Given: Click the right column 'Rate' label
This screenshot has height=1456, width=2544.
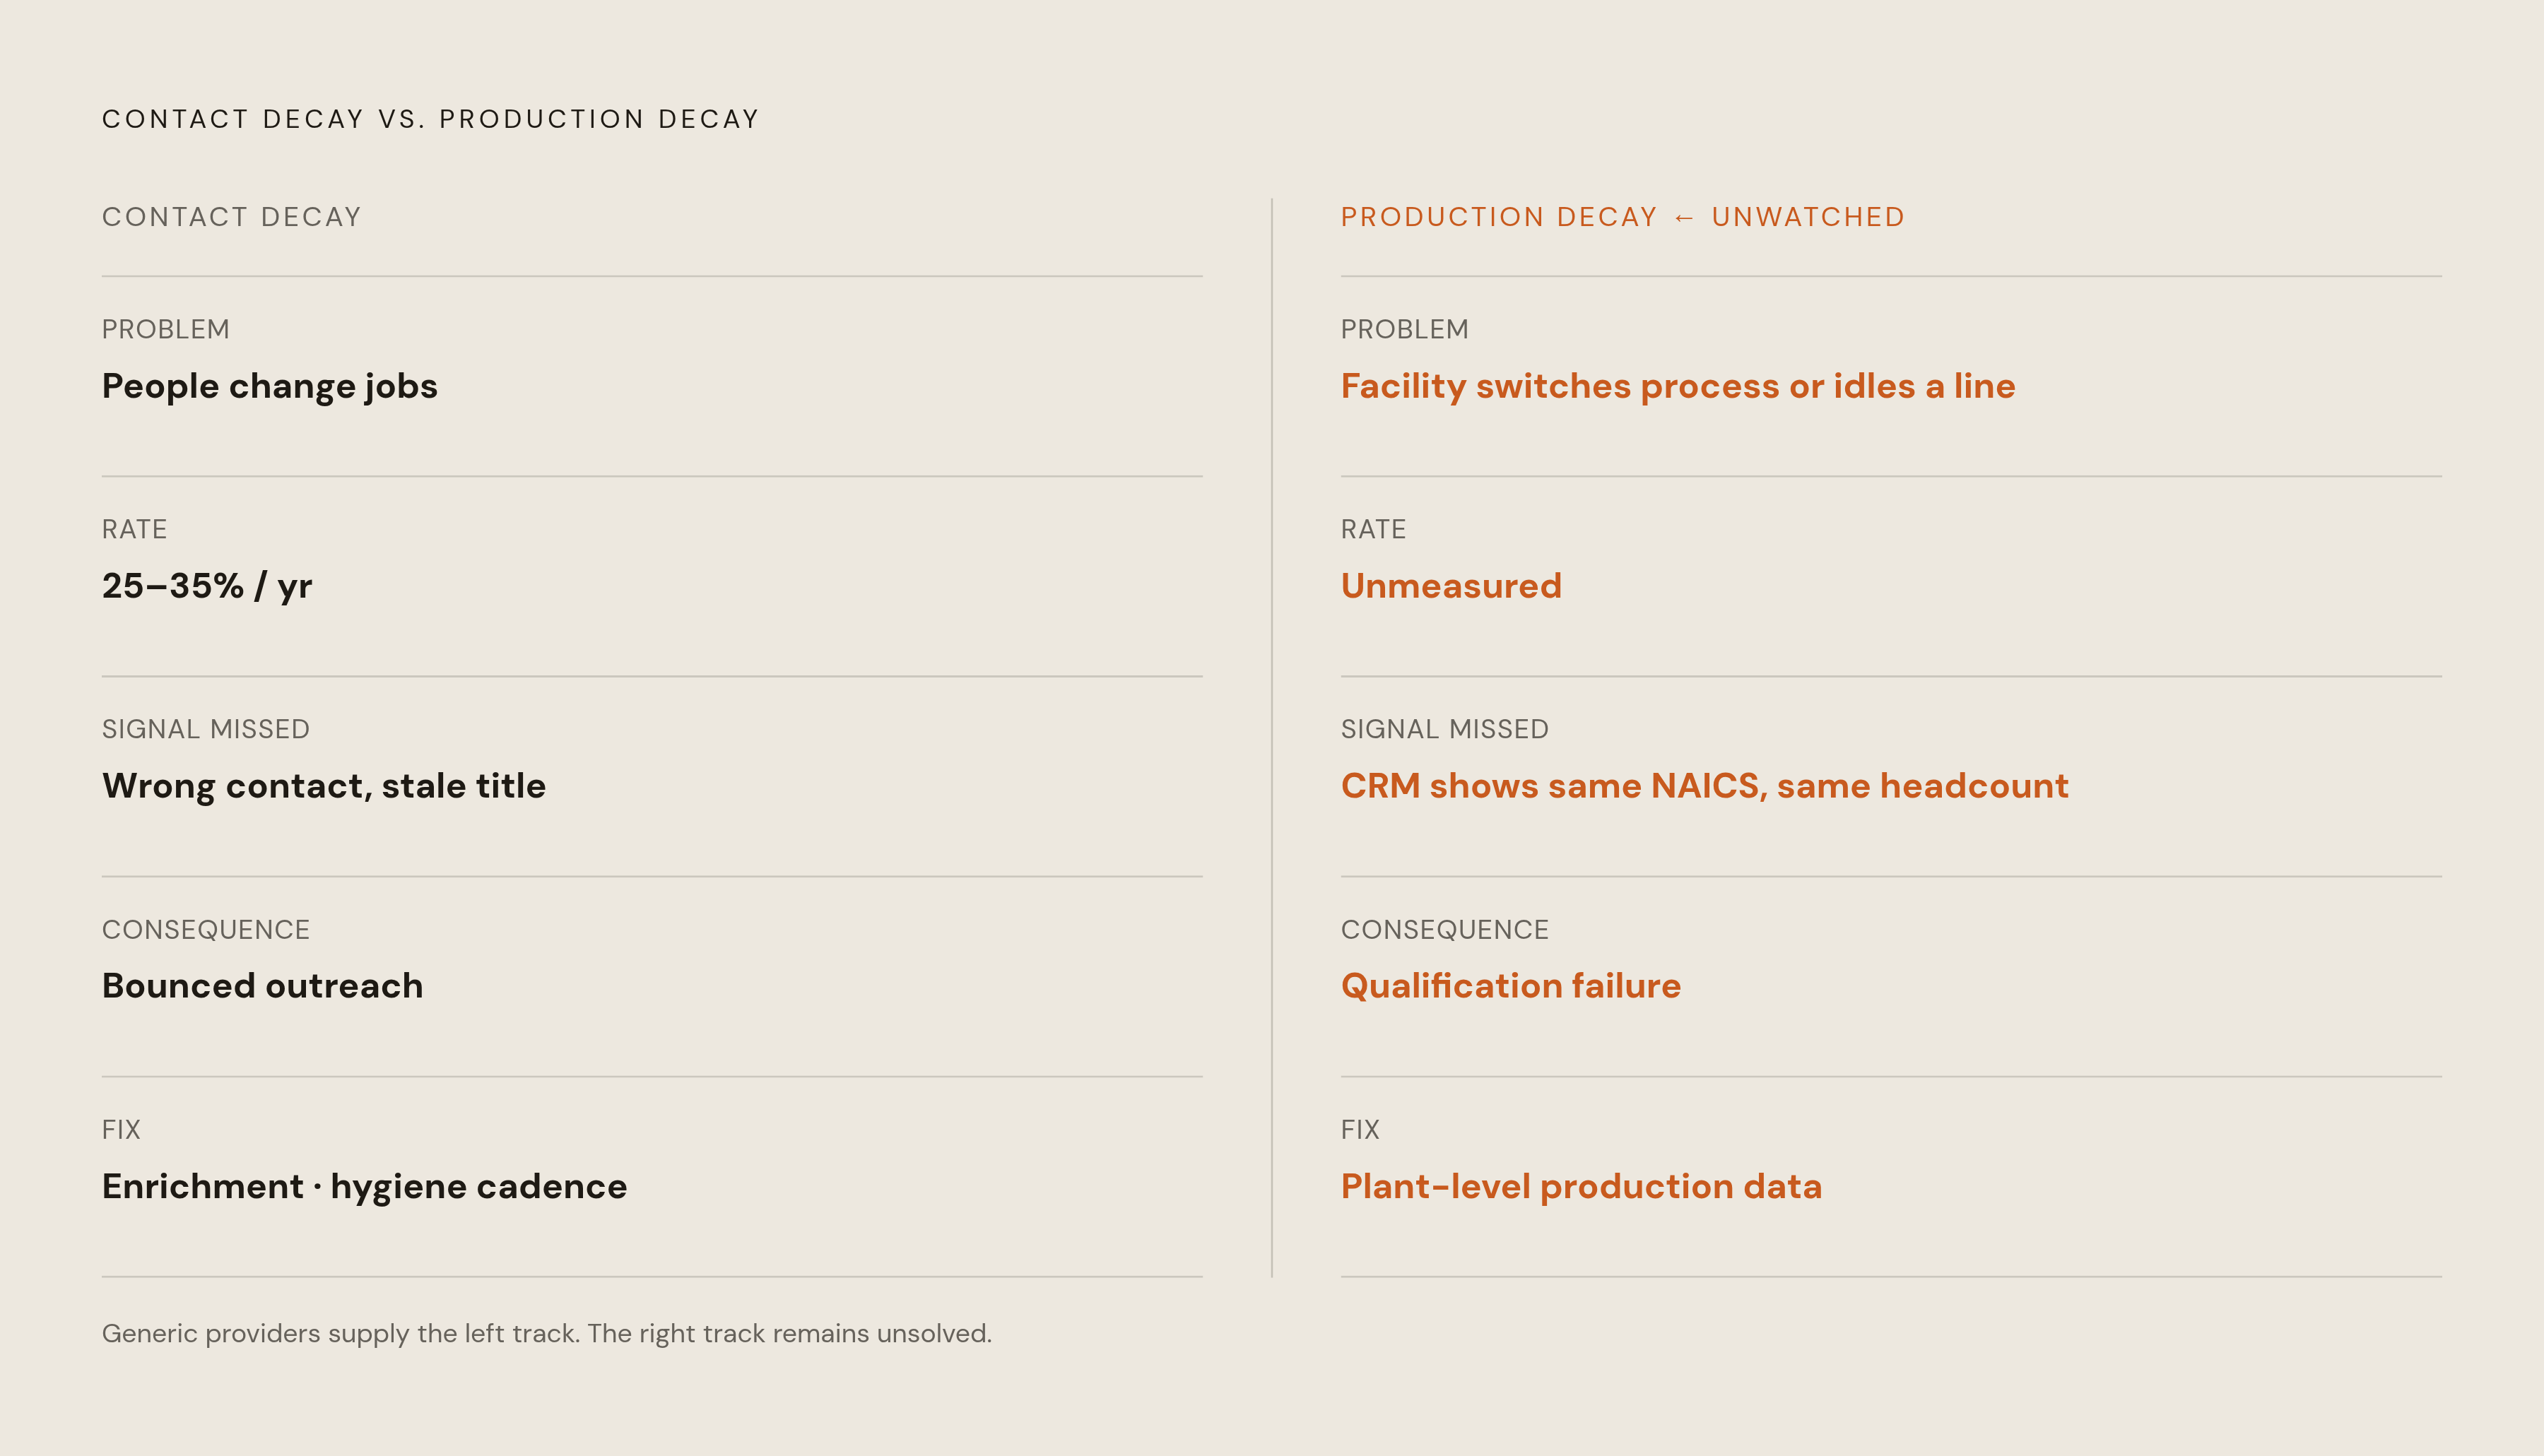Looking at the screenshot, I should (1374, 529).
